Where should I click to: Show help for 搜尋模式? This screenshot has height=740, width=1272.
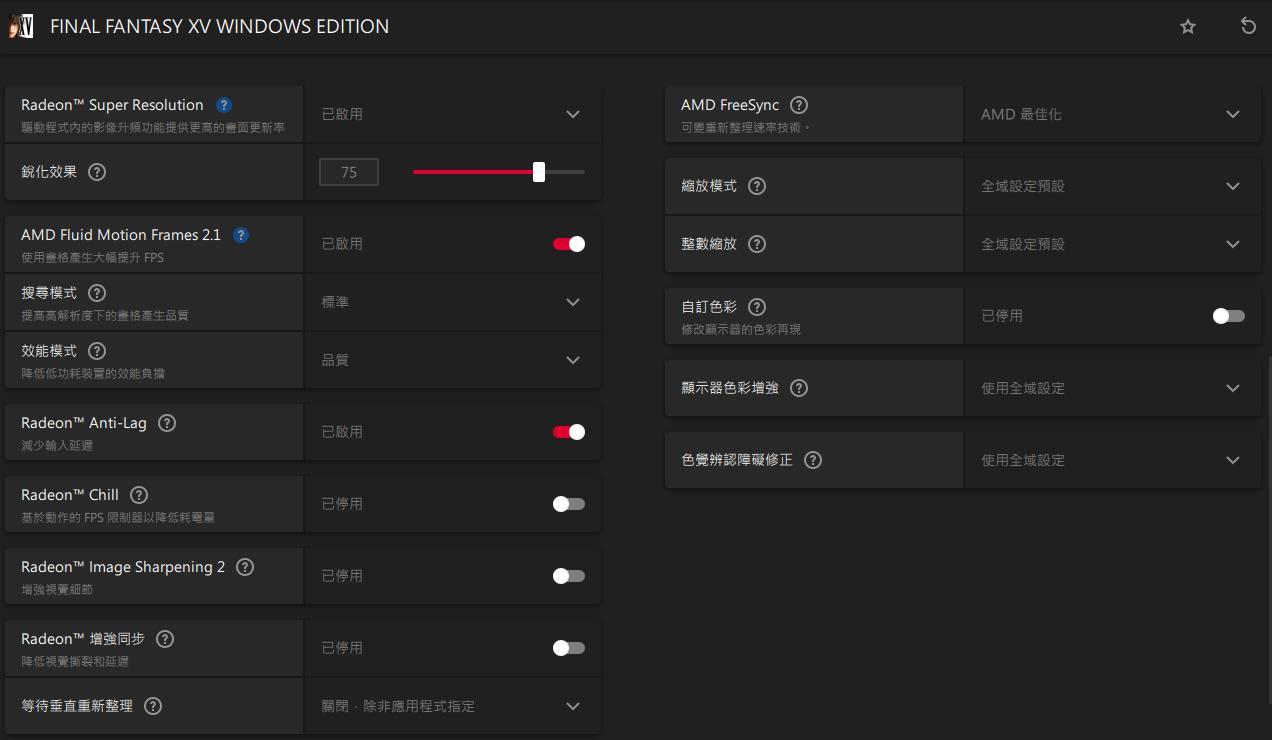coord(97,293)
